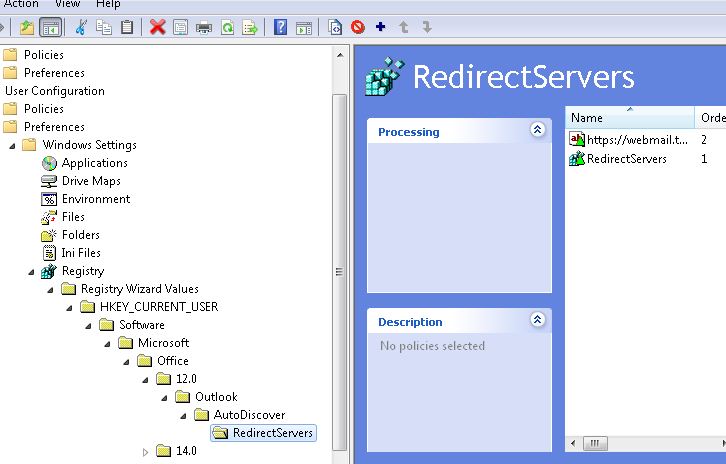
Task: Select the Windows Settings folder
Action: click(89, 145)
